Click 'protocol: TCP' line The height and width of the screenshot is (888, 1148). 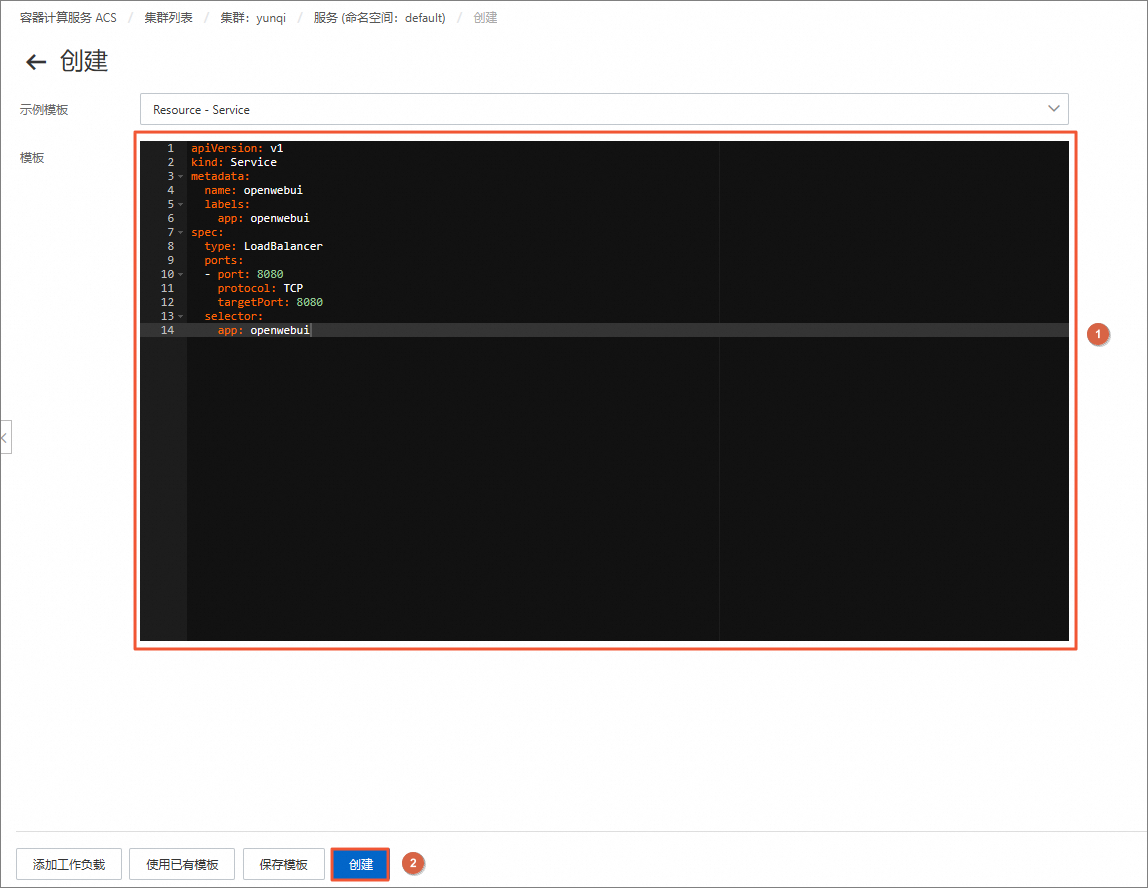pos(260,288)
